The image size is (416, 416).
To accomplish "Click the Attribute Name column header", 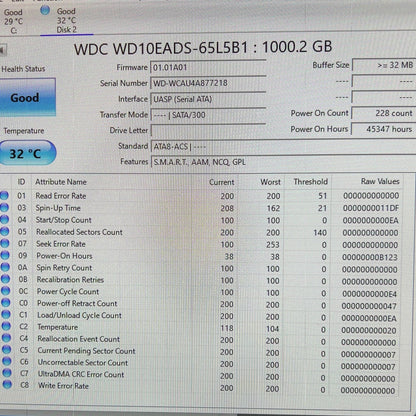I will point(61,182).
